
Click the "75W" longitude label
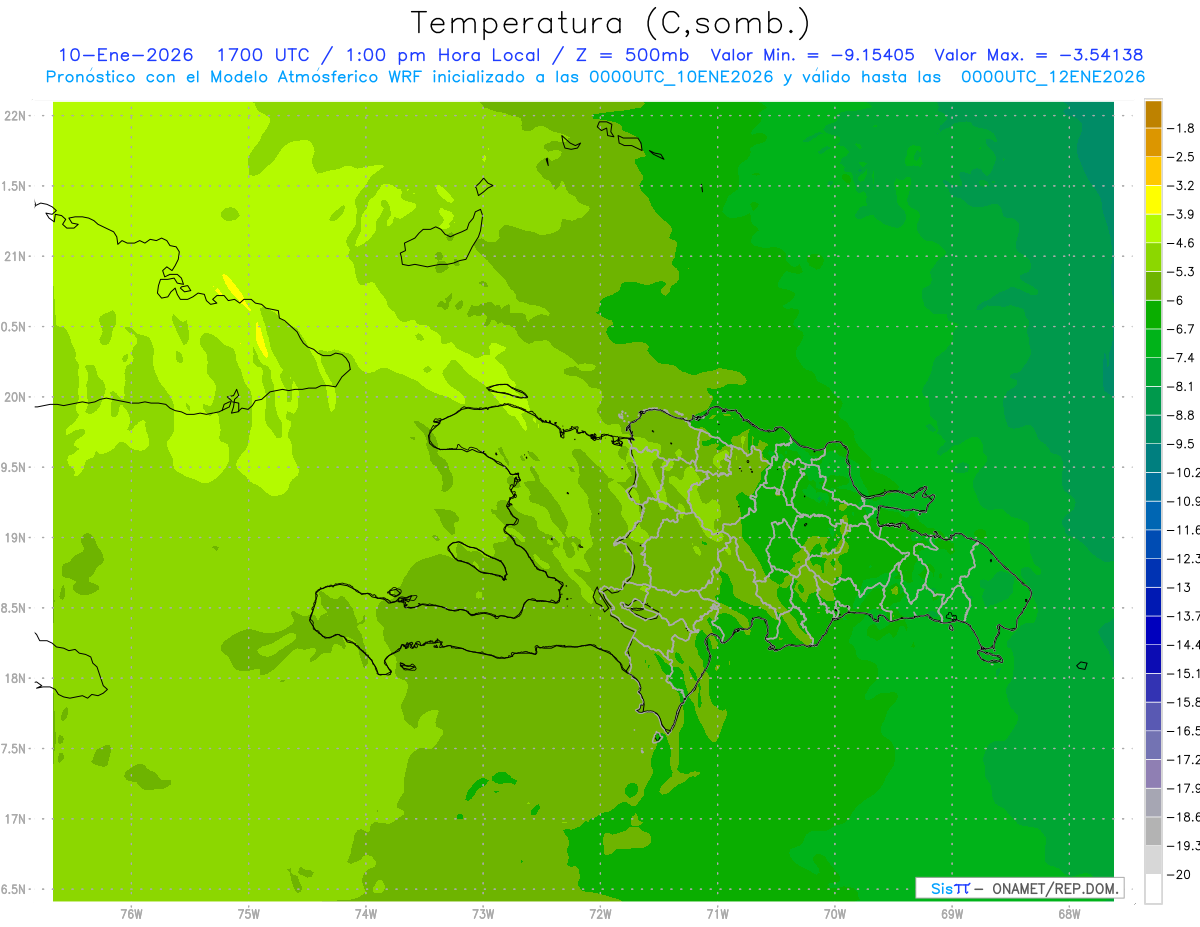point(249,913)
